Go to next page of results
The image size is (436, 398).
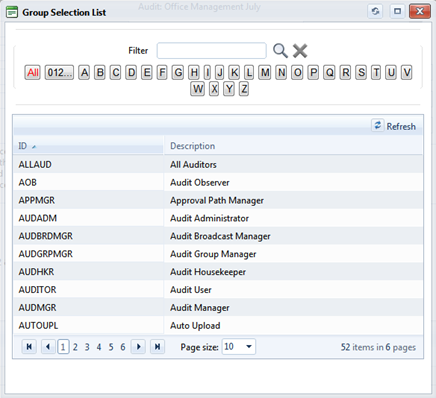click(138, 347)
